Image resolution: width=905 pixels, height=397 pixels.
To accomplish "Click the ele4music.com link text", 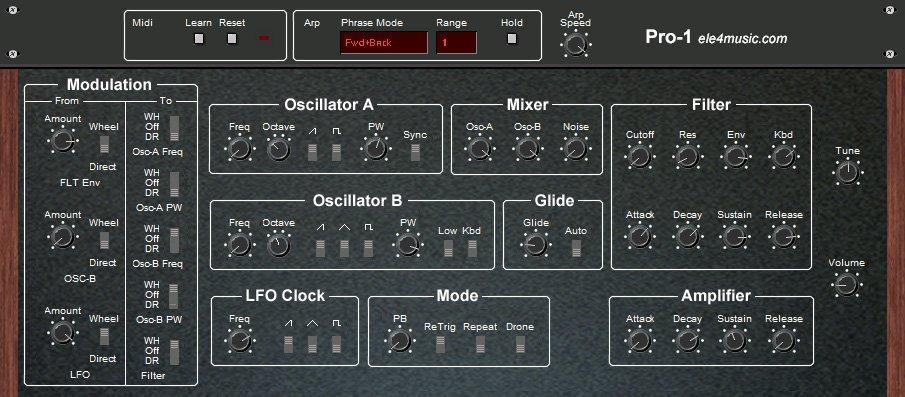I will 742,39.
